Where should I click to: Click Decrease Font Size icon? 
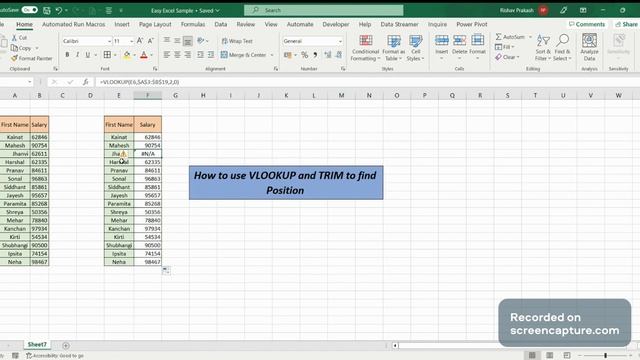(x=151, y=41)
